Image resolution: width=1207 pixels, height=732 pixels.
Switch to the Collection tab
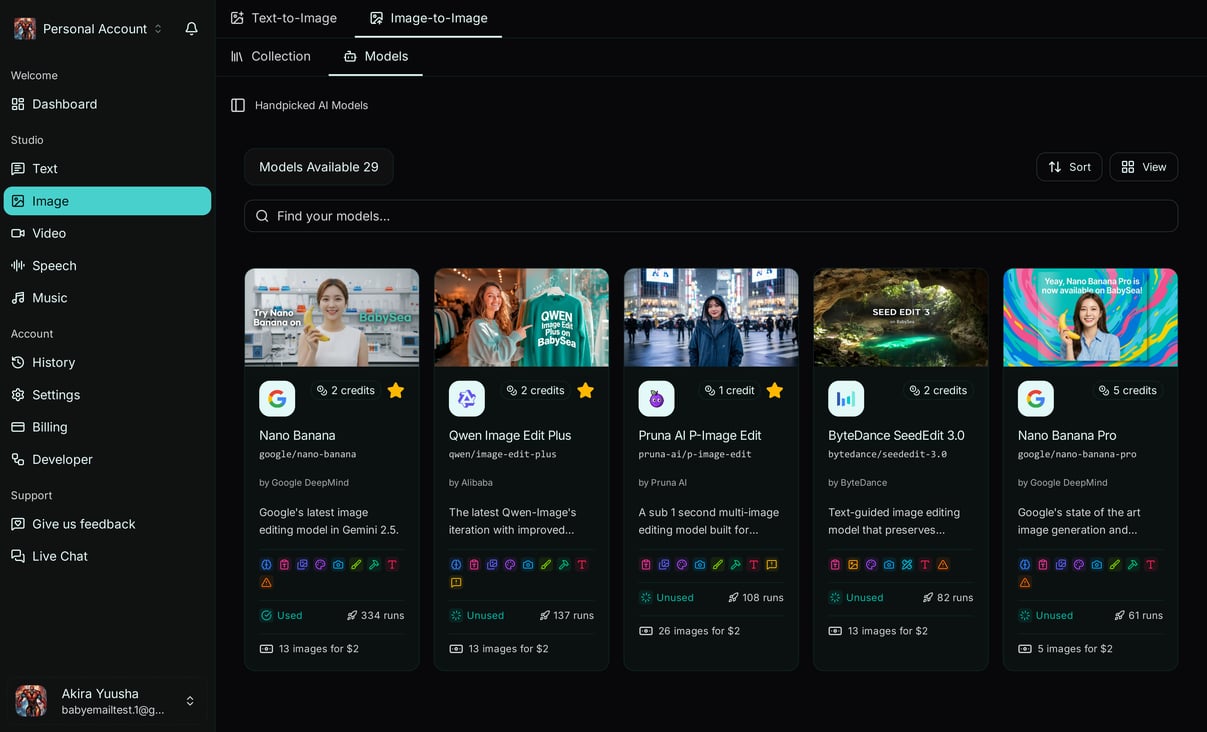coord(271,56)
